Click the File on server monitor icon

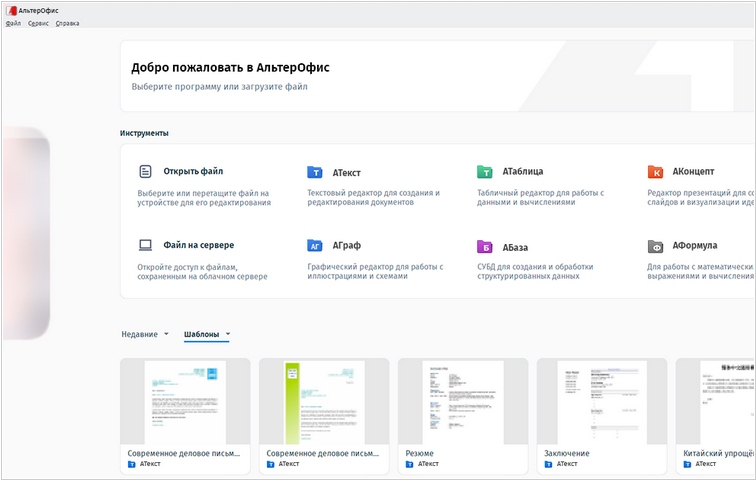point(145,245)
